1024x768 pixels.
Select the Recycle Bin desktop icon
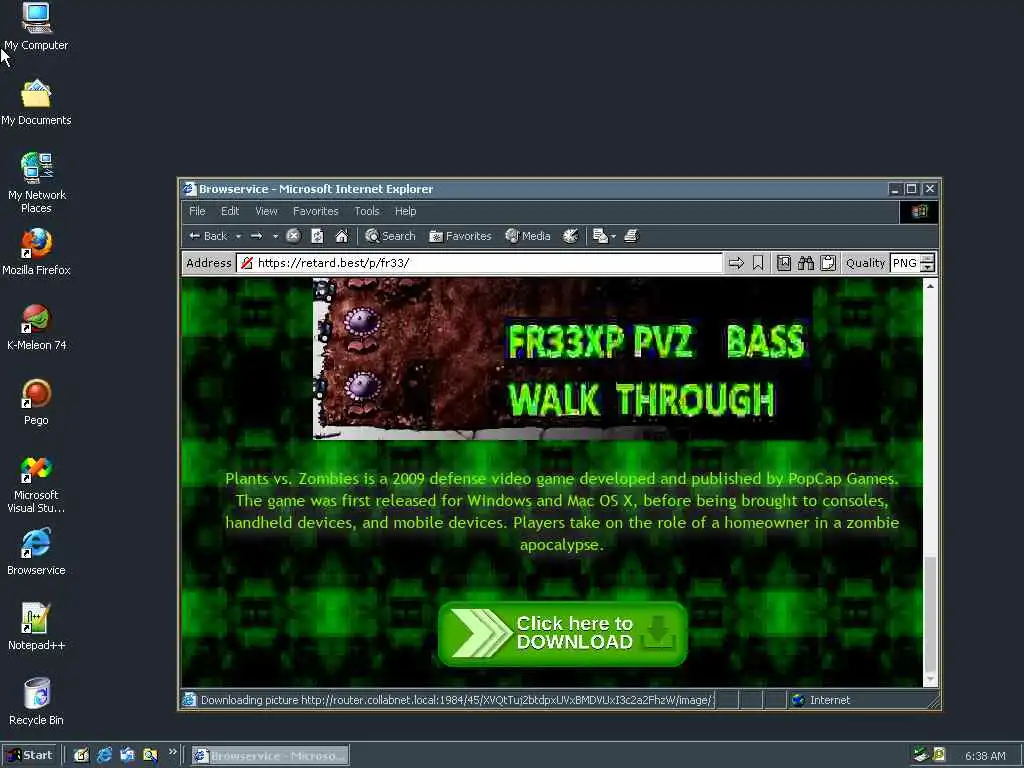[x=36, y=702]
